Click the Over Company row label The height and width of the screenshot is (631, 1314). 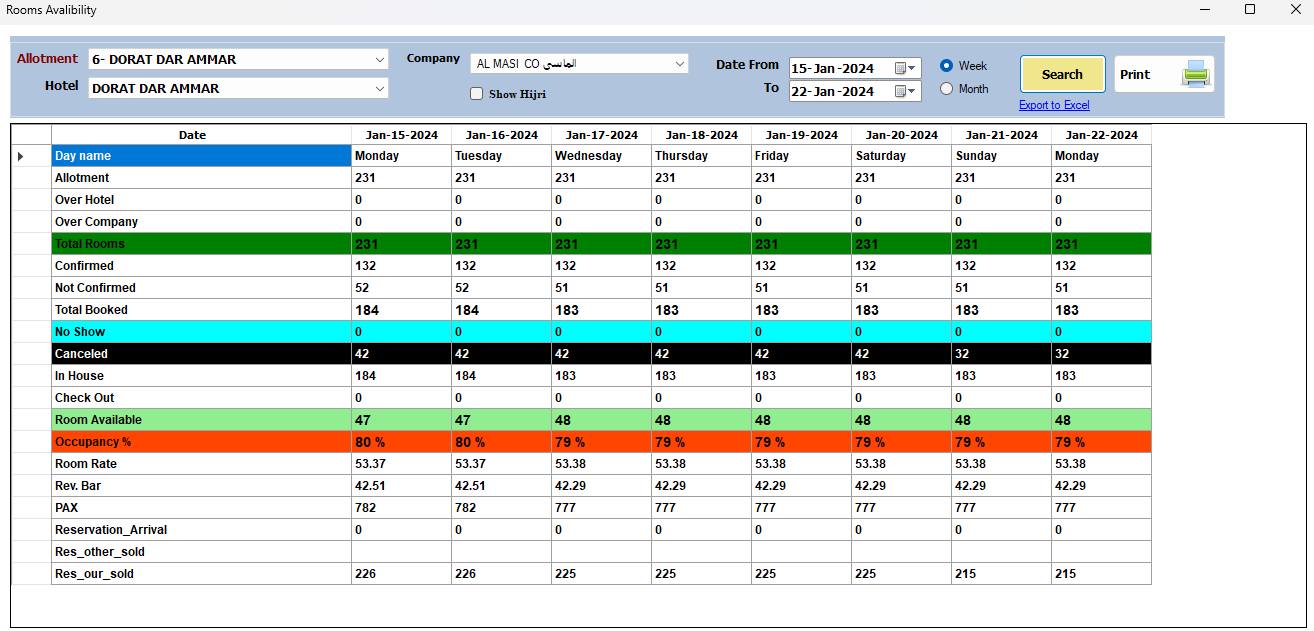coord(201,222)
